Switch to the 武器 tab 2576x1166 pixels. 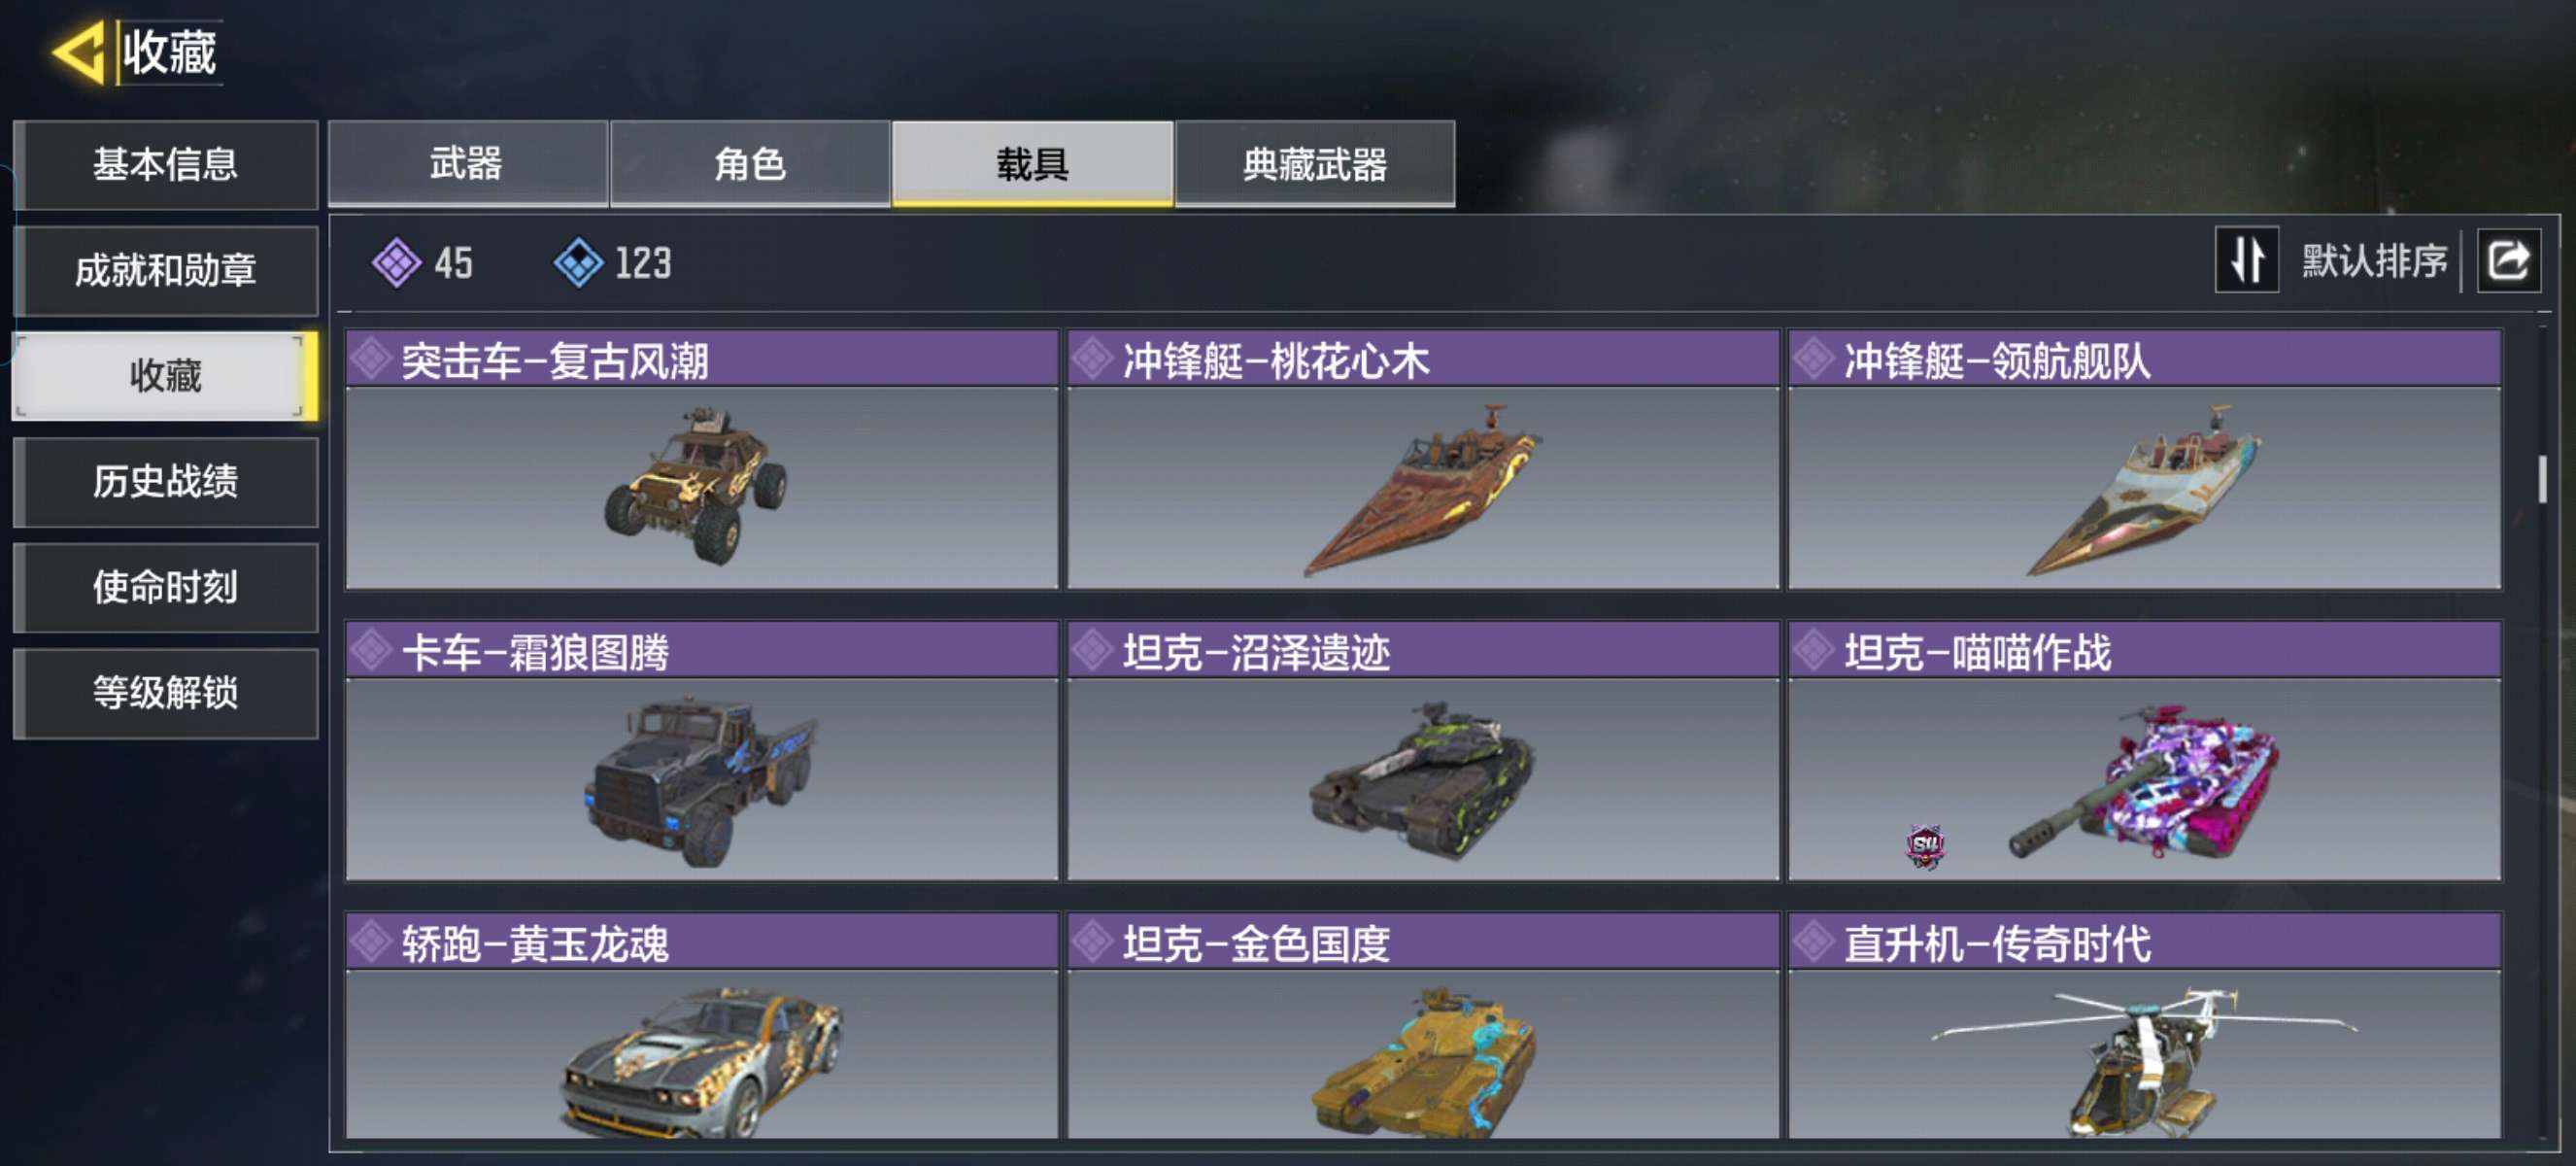pos(467,164)
